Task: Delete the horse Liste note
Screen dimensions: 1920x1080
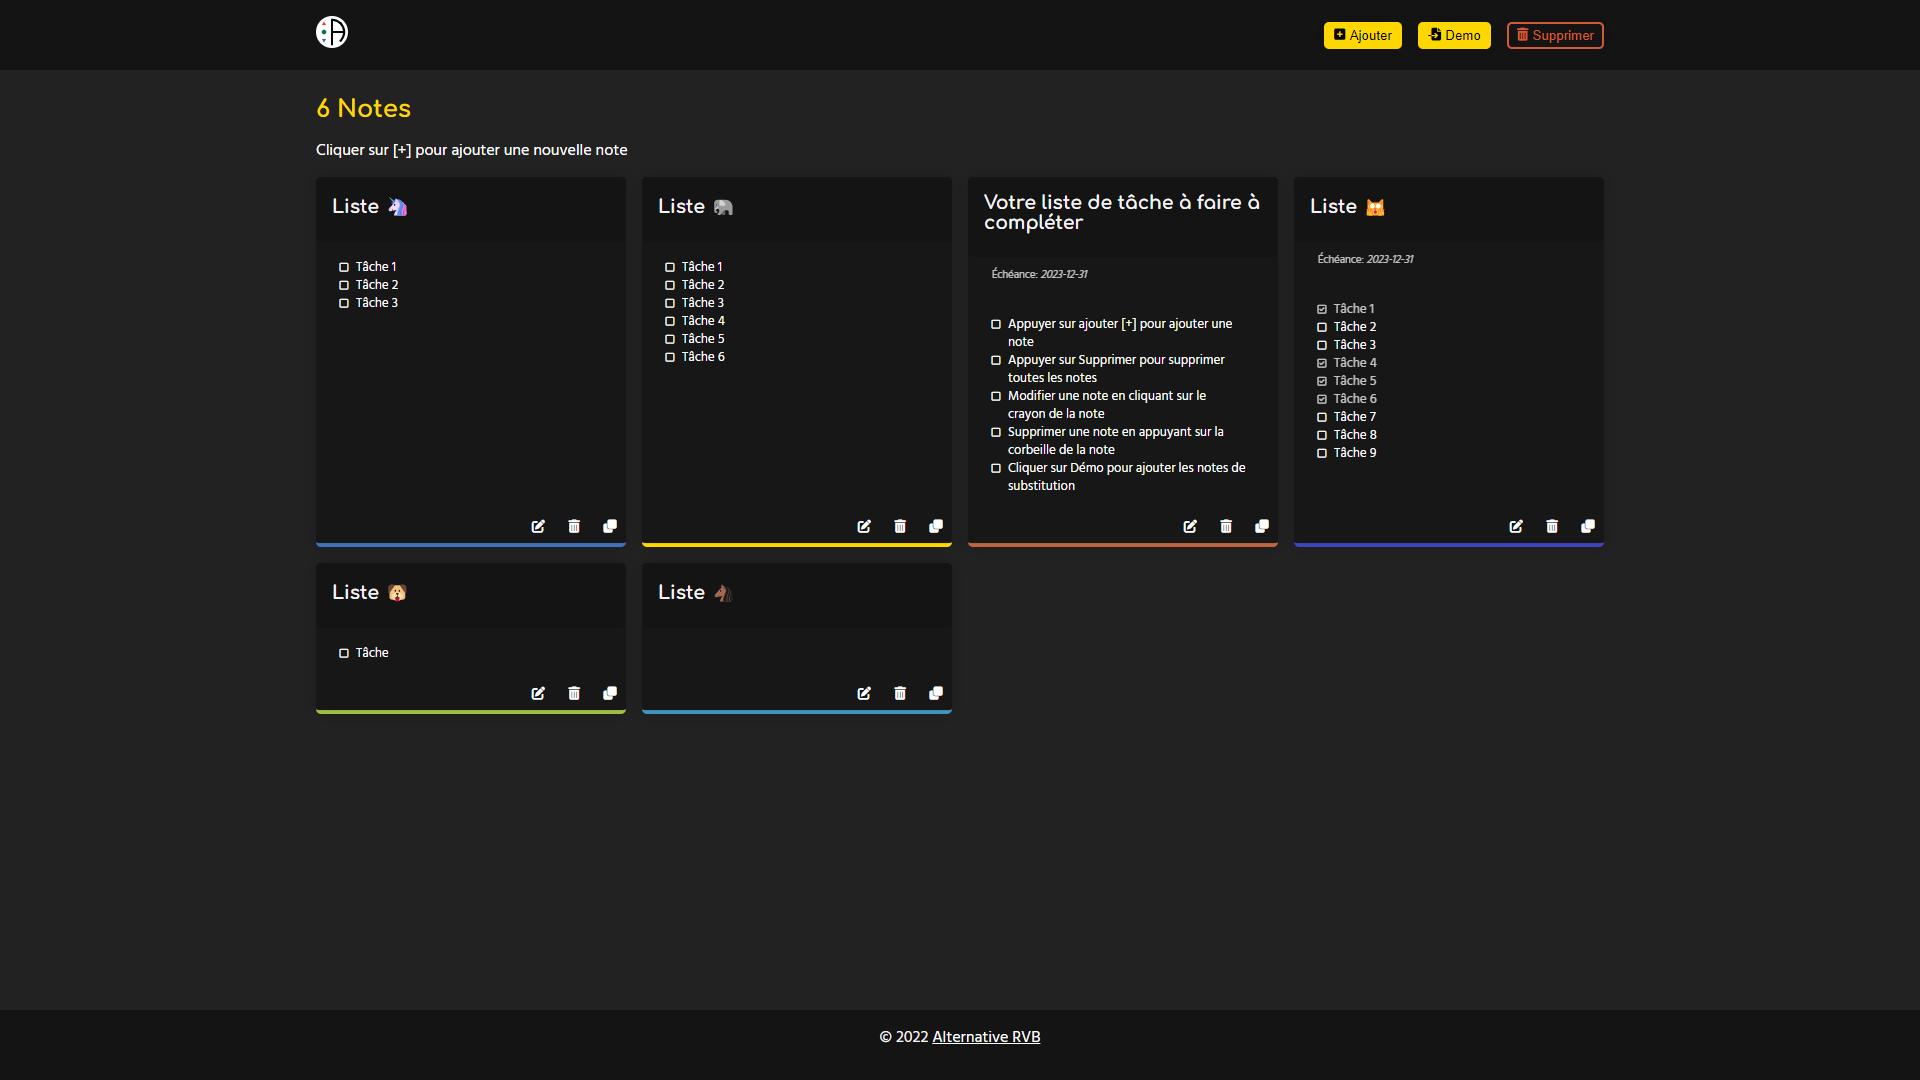Action: coord(900,693)
